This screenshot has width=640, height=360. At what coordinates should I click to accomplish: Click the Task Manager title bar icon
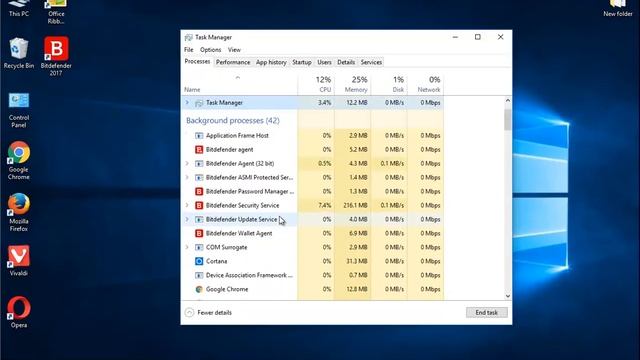click(188, 37)
